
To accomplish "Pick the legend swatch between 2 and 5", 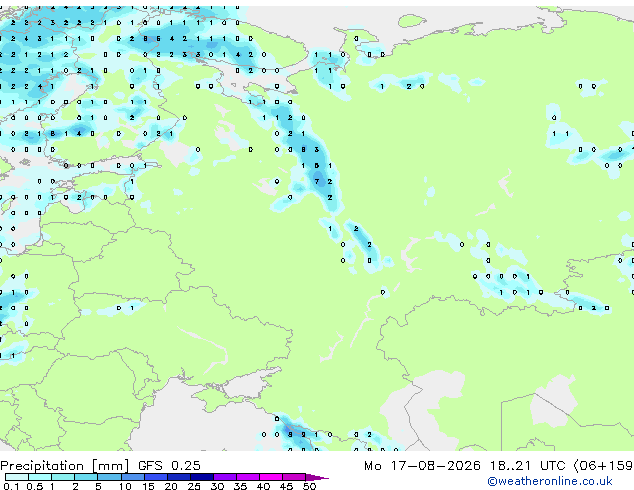I will coord(86,477).
